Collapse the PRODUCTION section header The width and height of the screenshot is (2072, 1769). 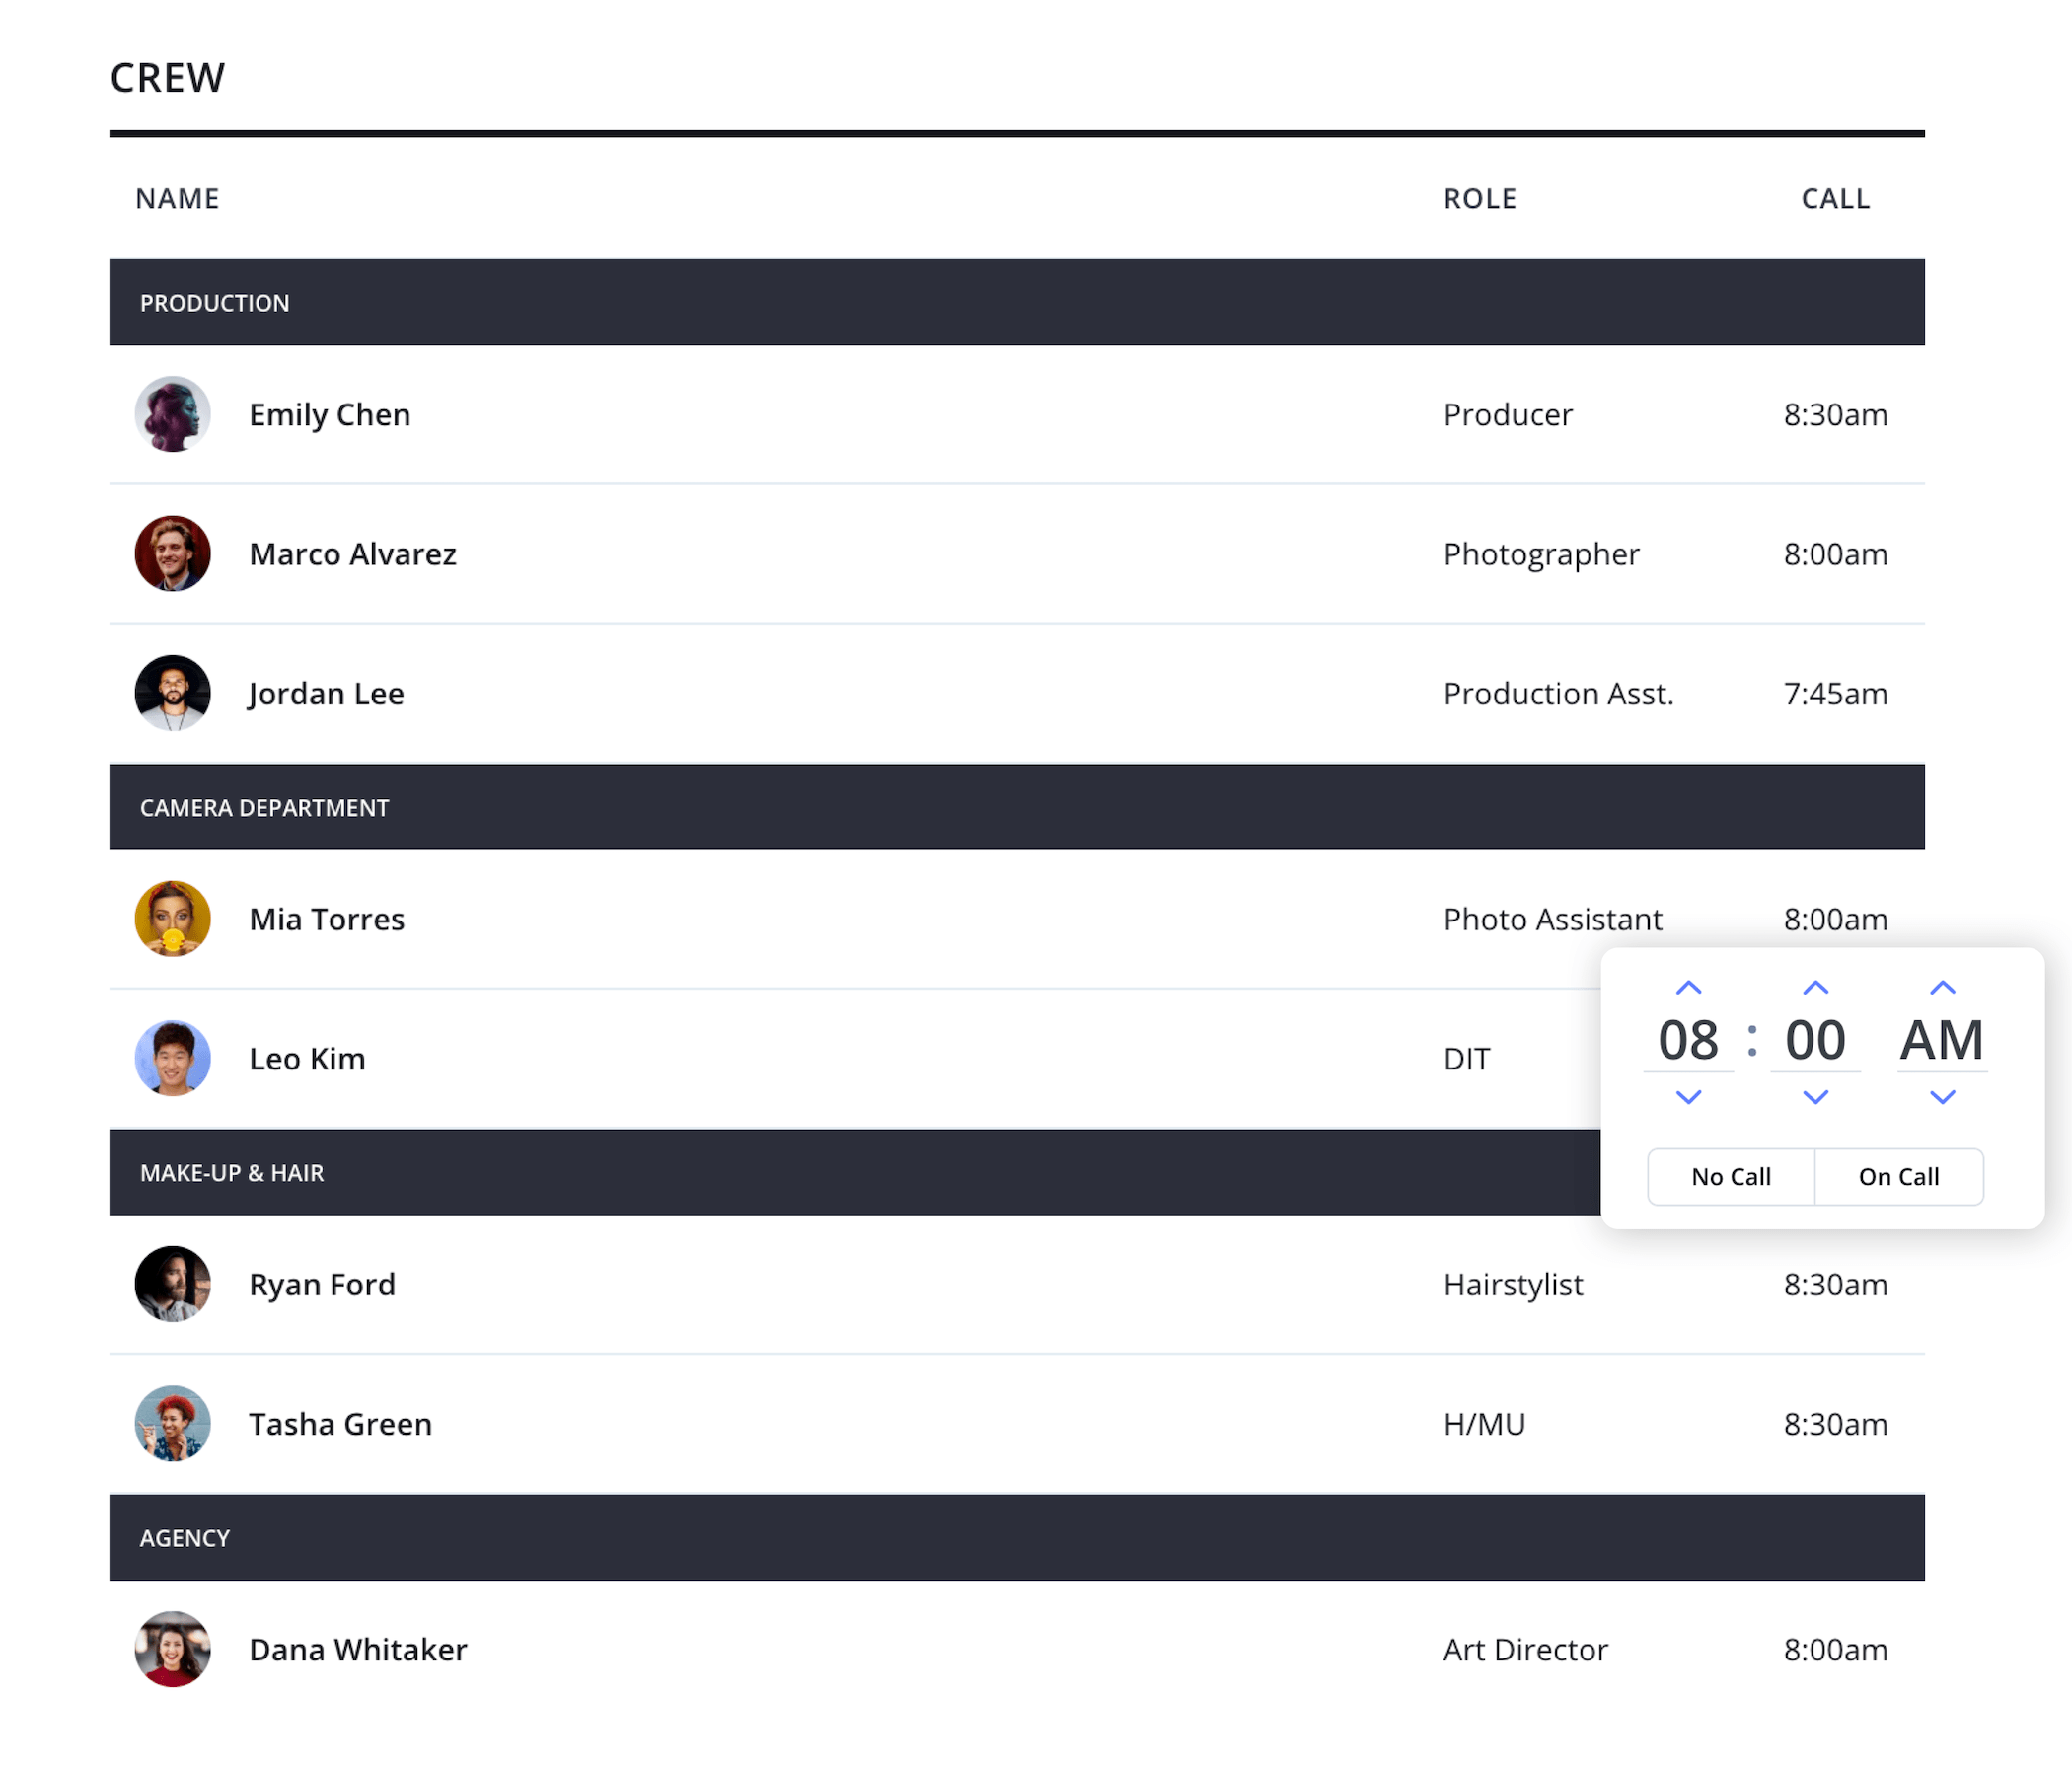click(x=215, y=302)
